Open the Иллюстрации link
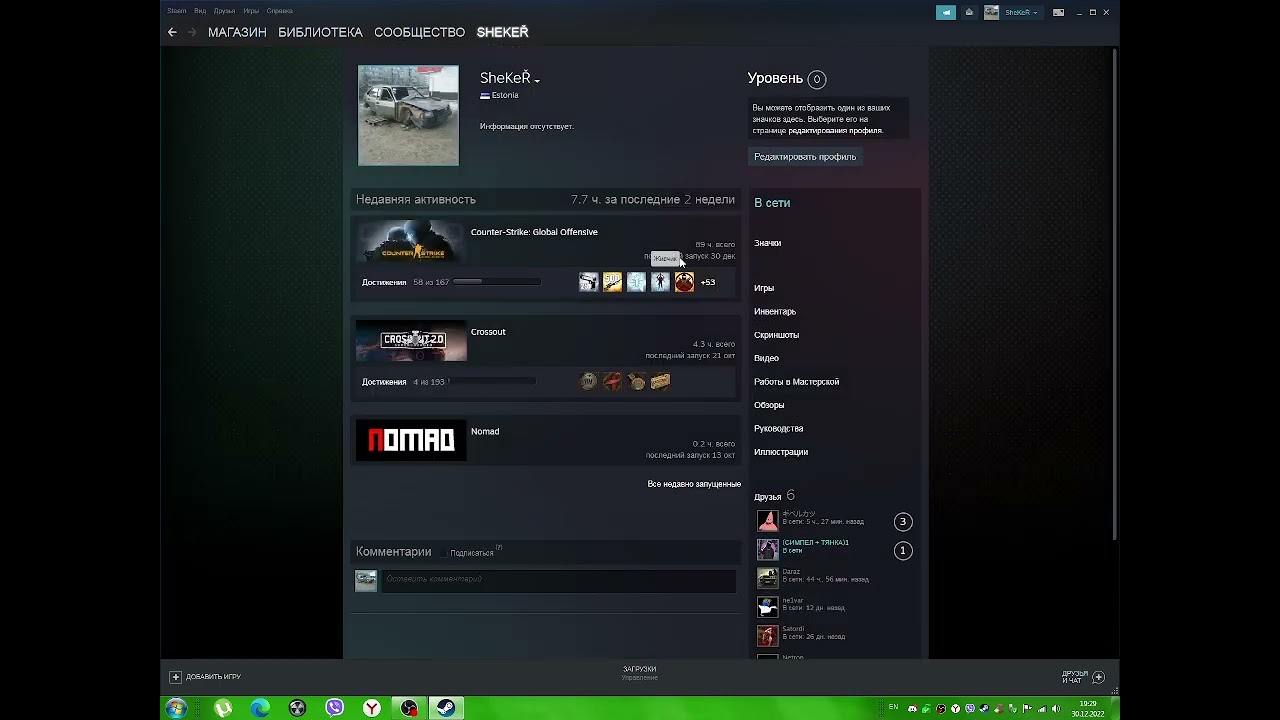Image resolution: width=1280 pixels, height=720 pixels. [781, 452]
